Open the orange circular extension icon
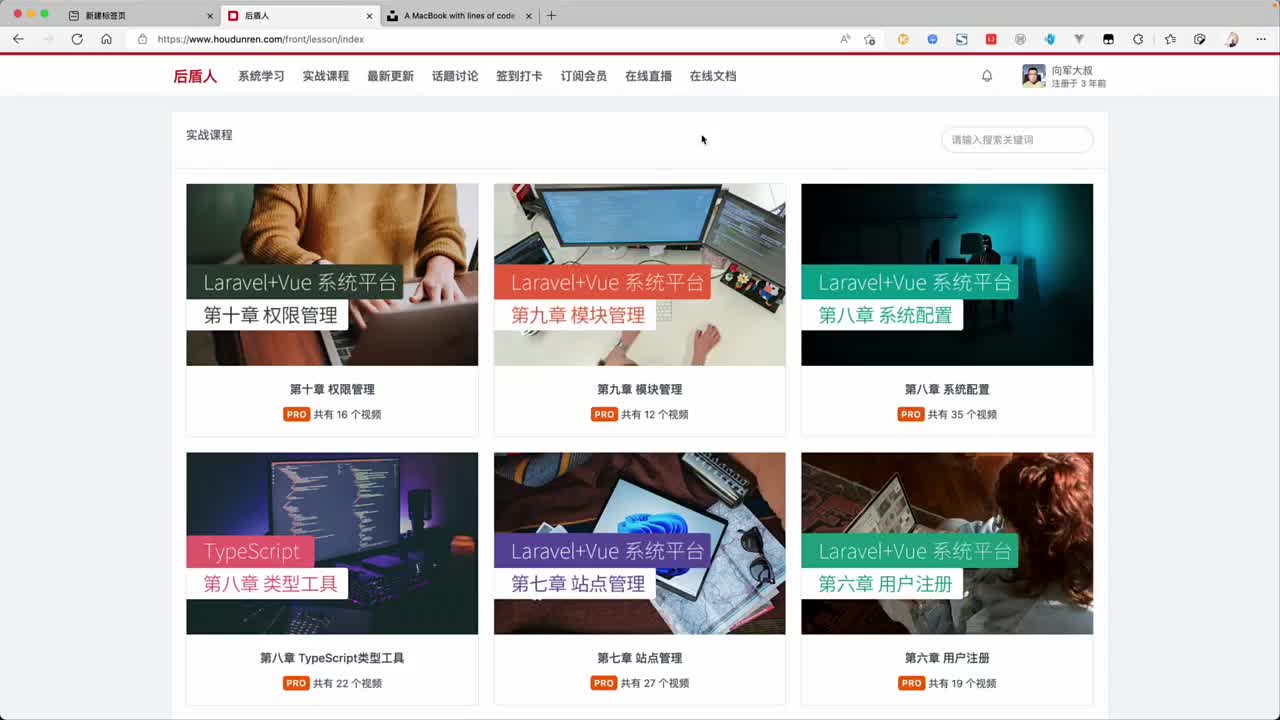This screenshot has height=720, width=1280. click(903, 39)
